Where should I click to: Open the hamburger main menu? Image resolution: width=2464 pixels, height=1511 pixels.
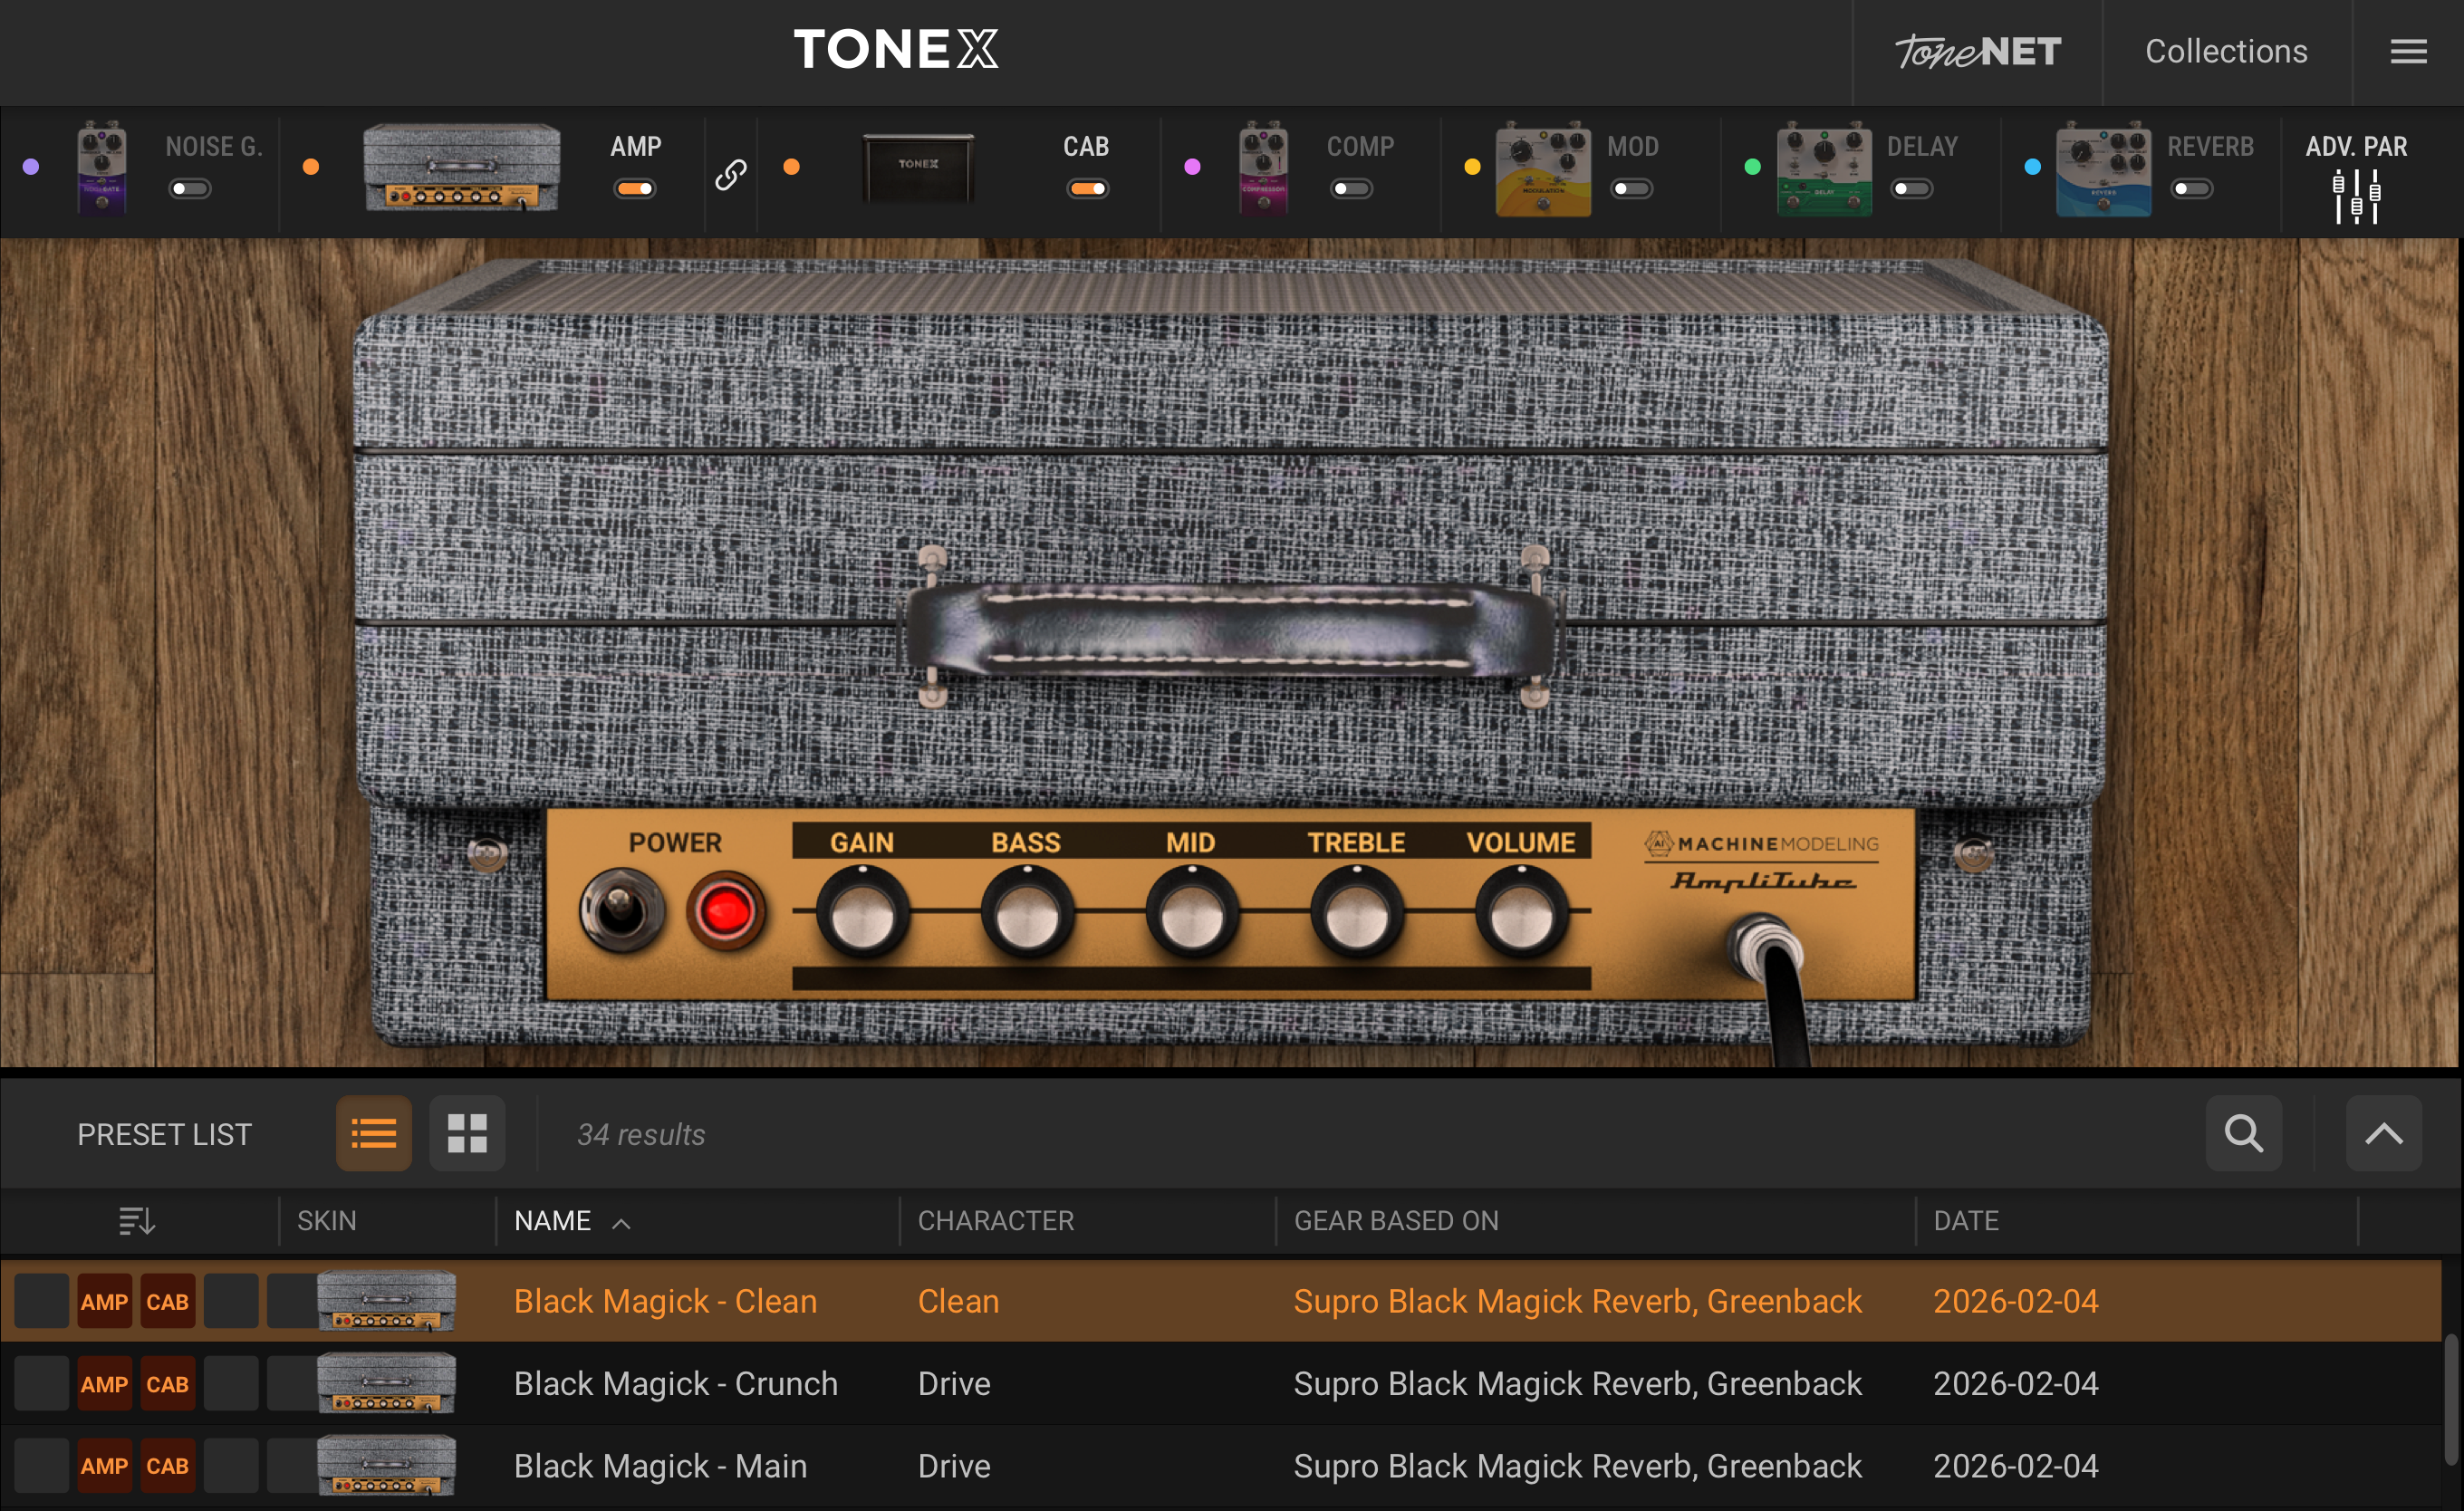pyautogui.click(x=2408, y=51)
